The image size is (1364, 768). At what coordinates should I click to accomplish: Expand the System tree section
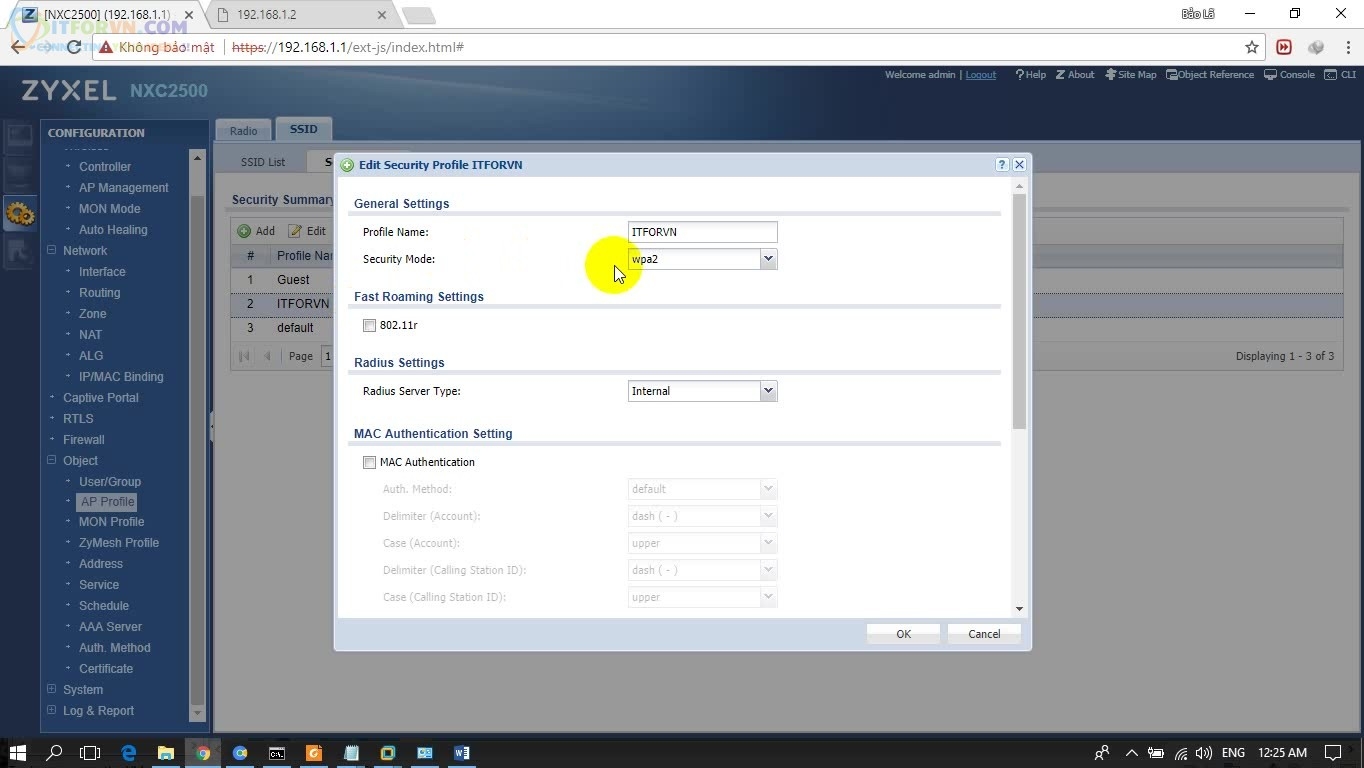pos(52,689)
